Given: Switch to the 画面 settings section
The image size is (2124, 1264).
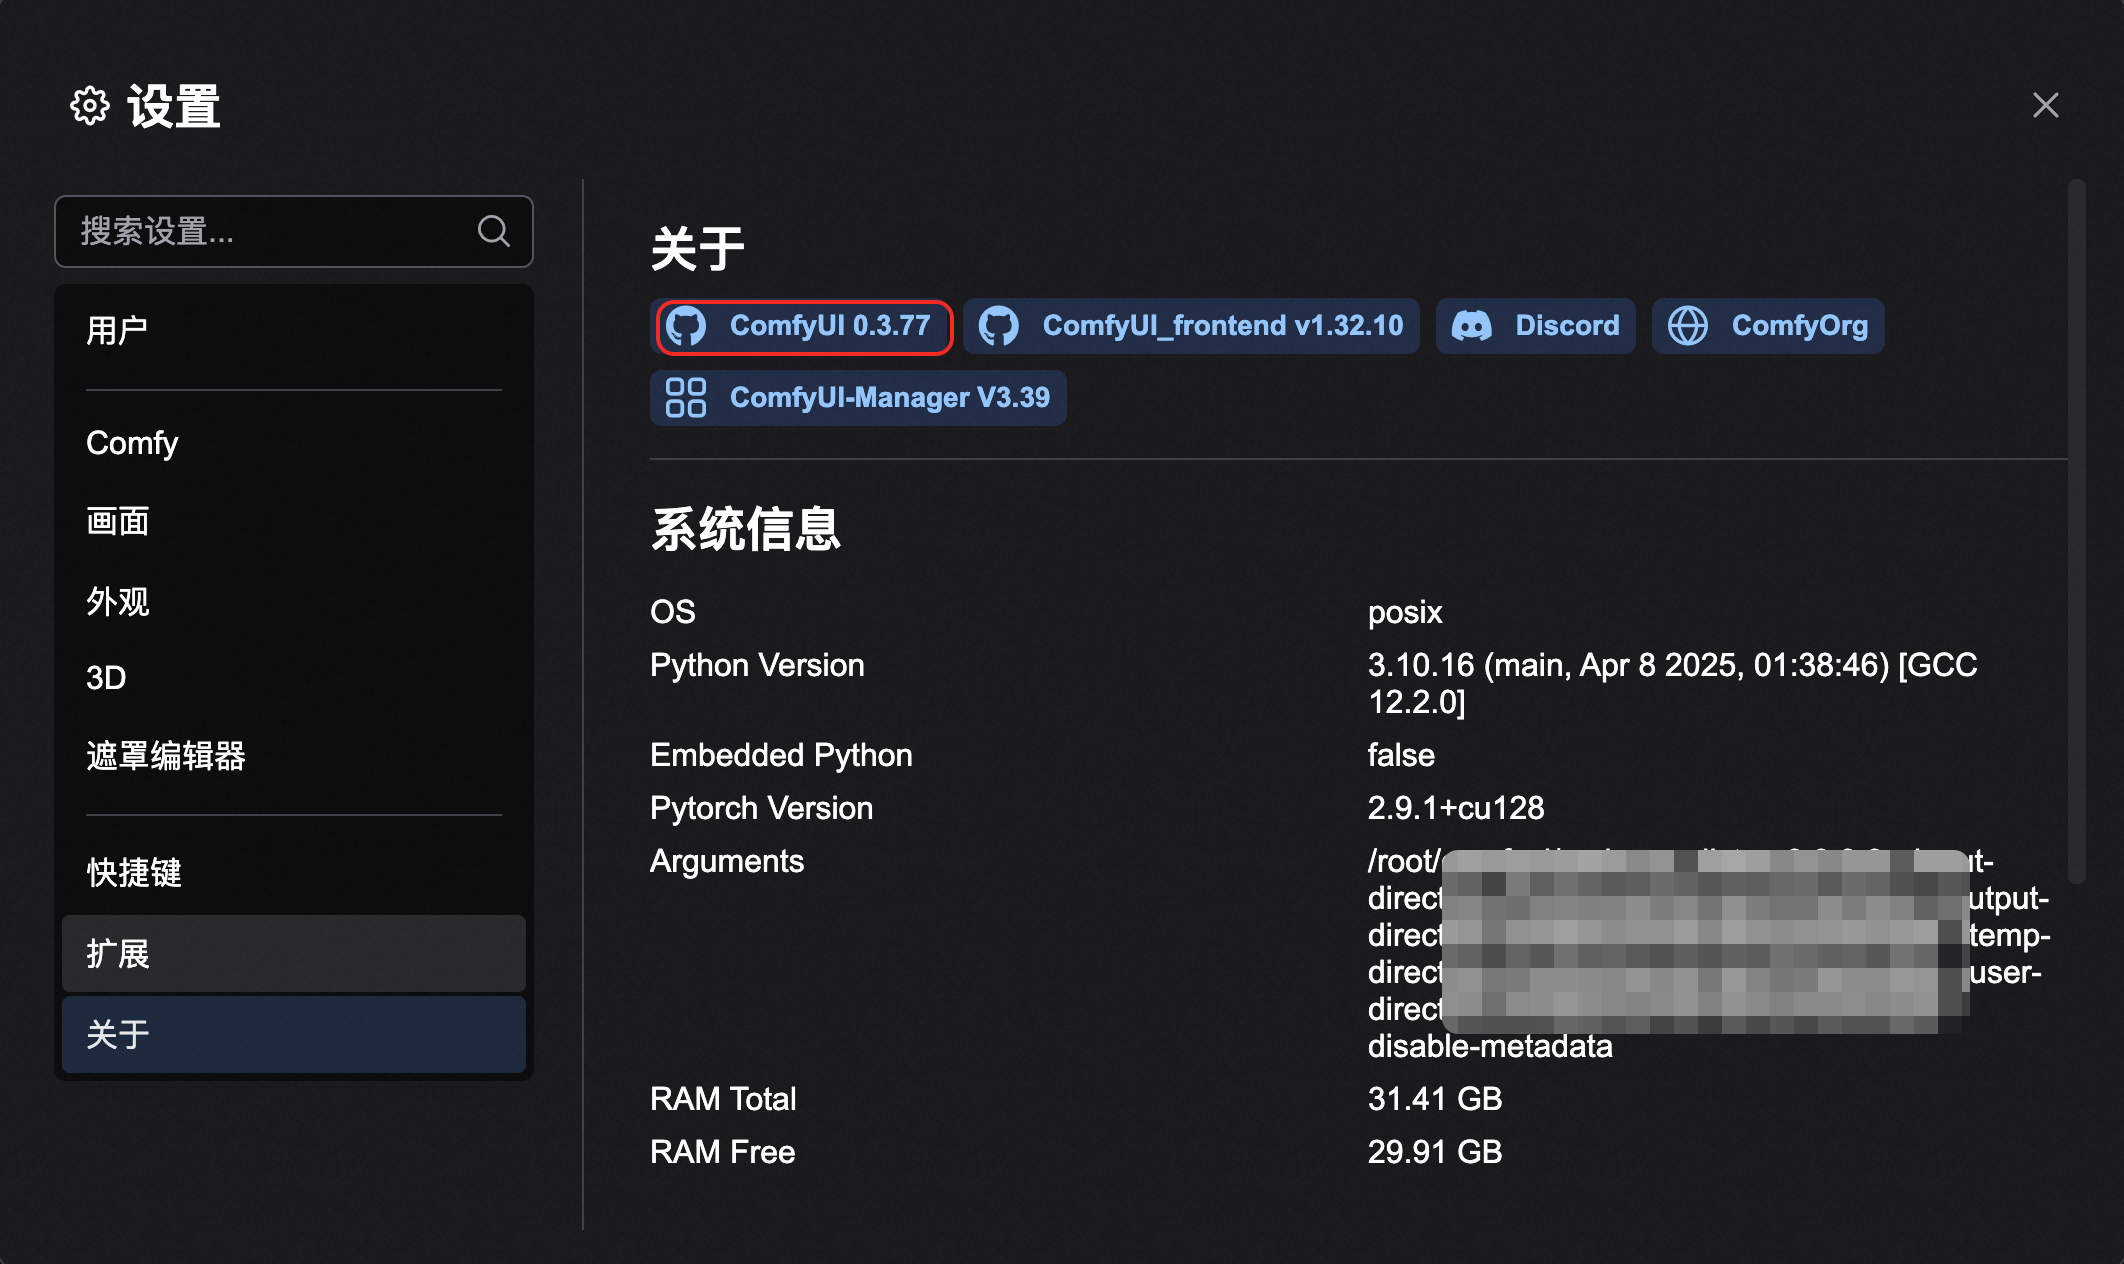Looking at the screenshot, I should [117, 522].
